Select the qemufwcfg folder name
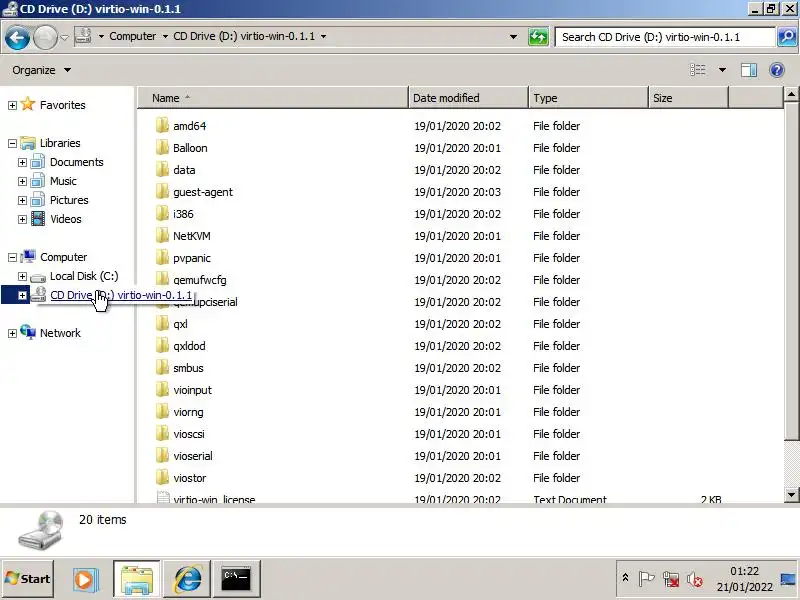Image resolution: width=800 pixels, height=600 pixels. [x=199, y=280]
